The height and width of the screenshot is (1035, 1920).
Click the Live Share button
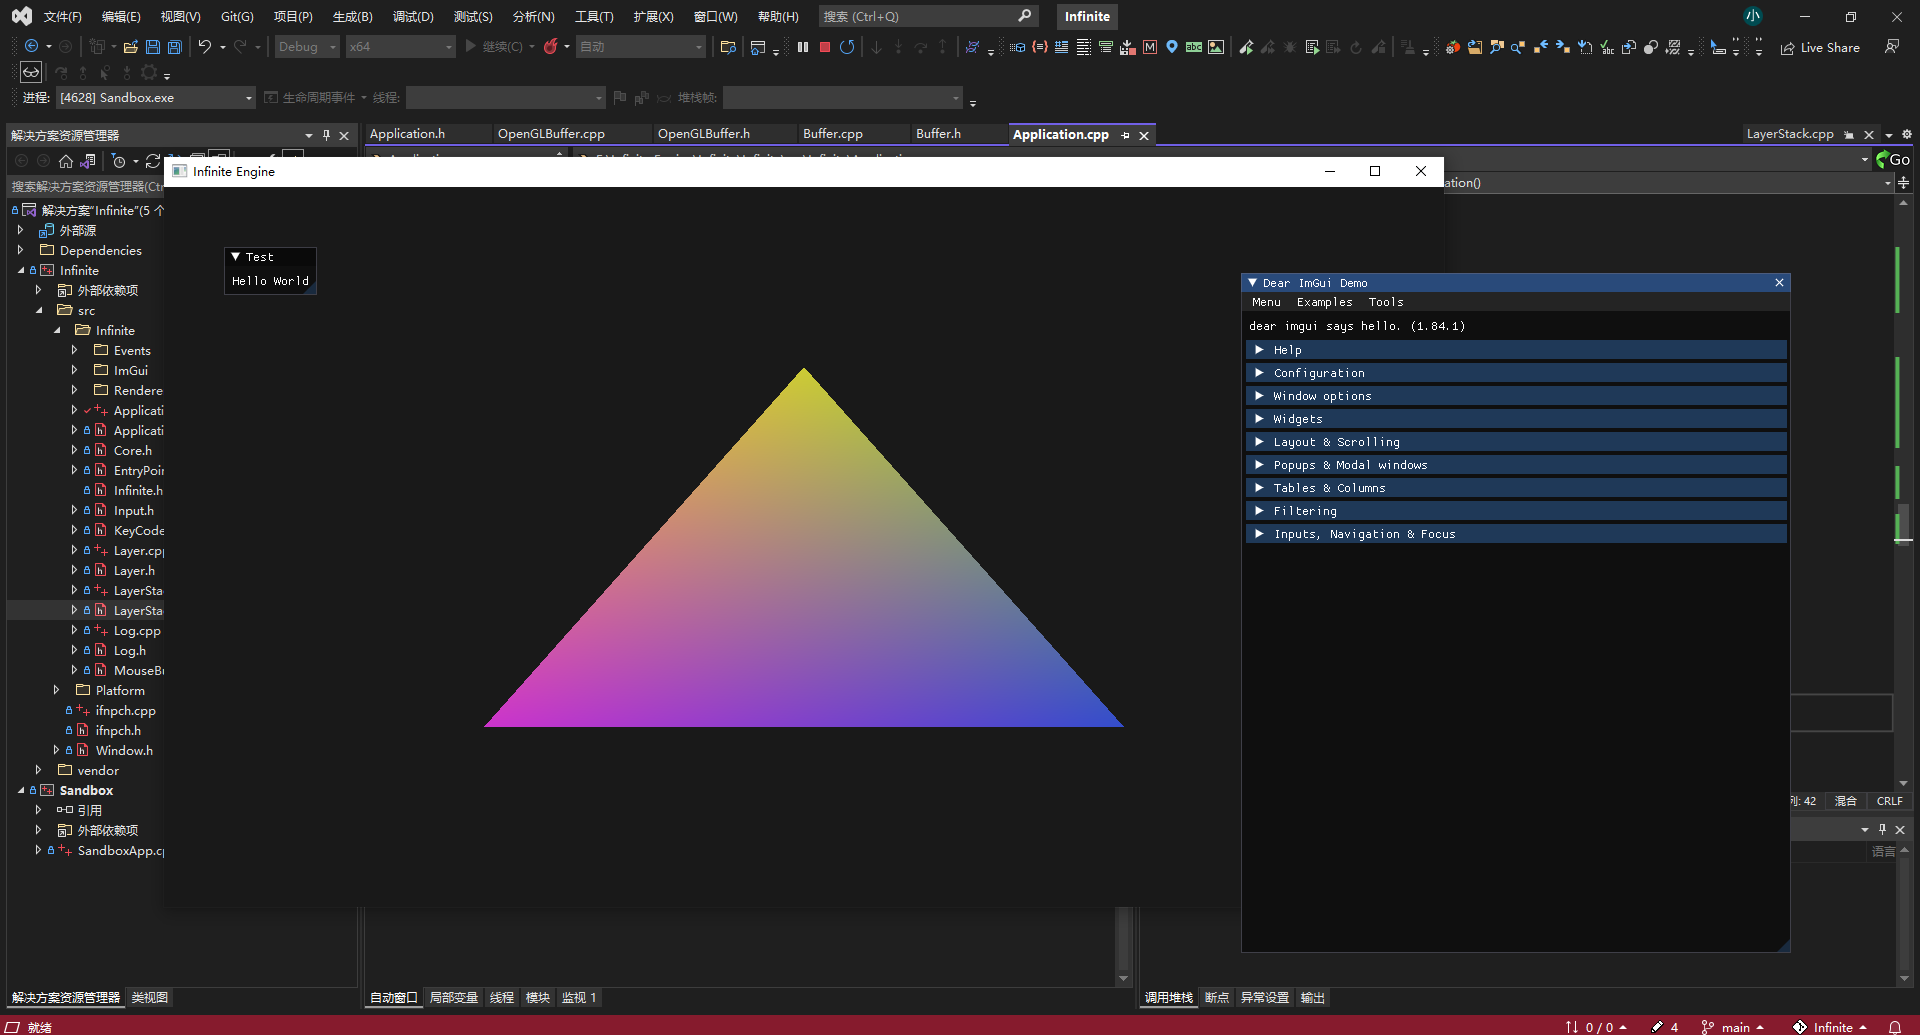pyautogui.click(x=1820, y=47)
